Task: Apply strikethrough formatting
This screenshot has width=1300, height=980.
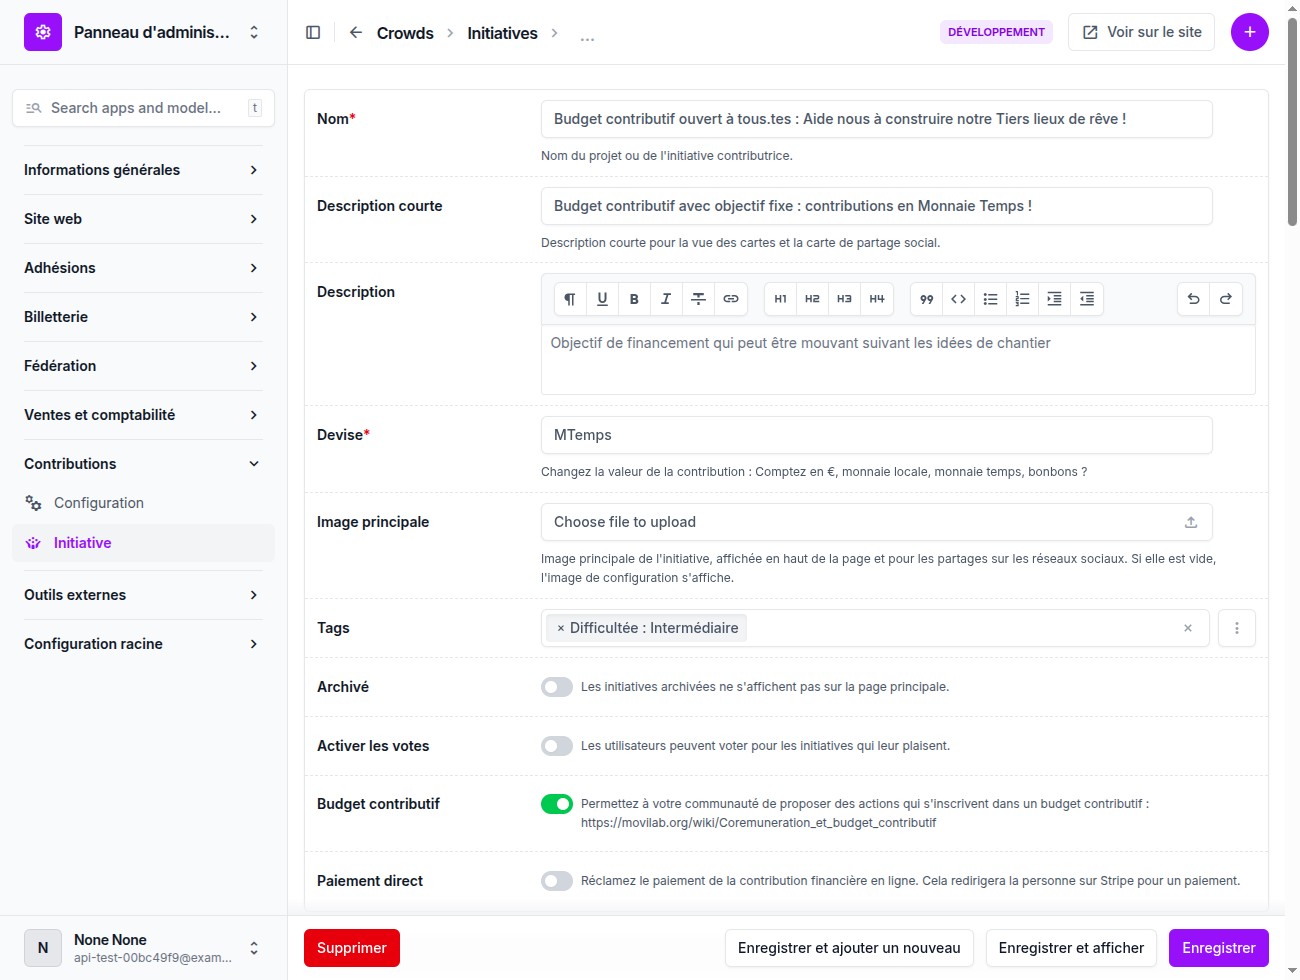Action: [699, 299]
